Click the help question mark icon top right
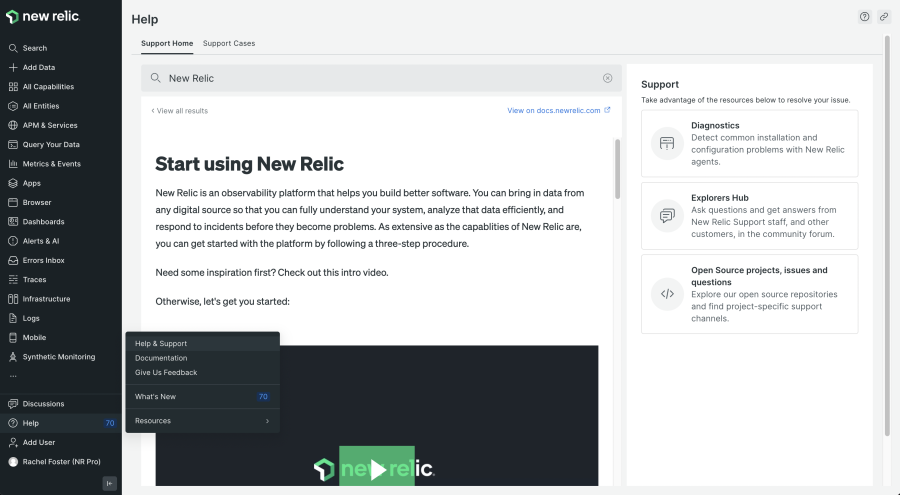Image resolution: width=900 pixels, height=495 pixels. 864,17
